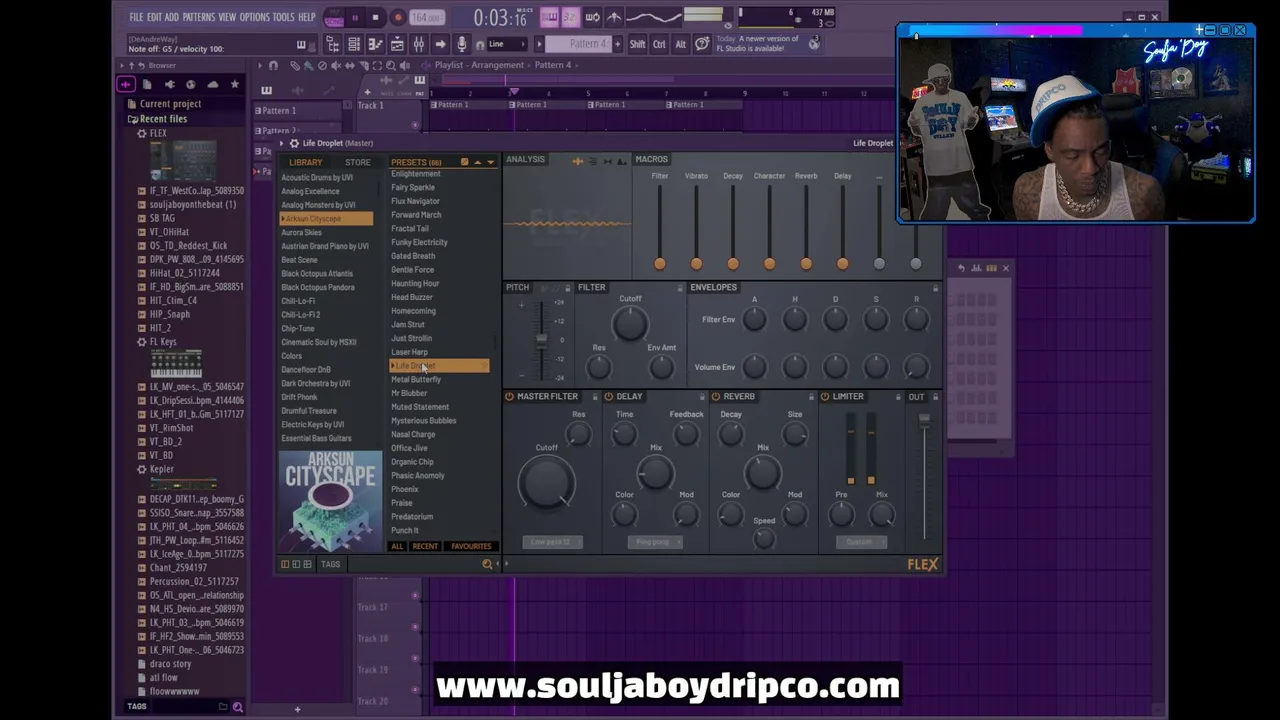Adjust the Reverb macro slider handle
This screenshot has height=720, width=1280.
[806, 264]
